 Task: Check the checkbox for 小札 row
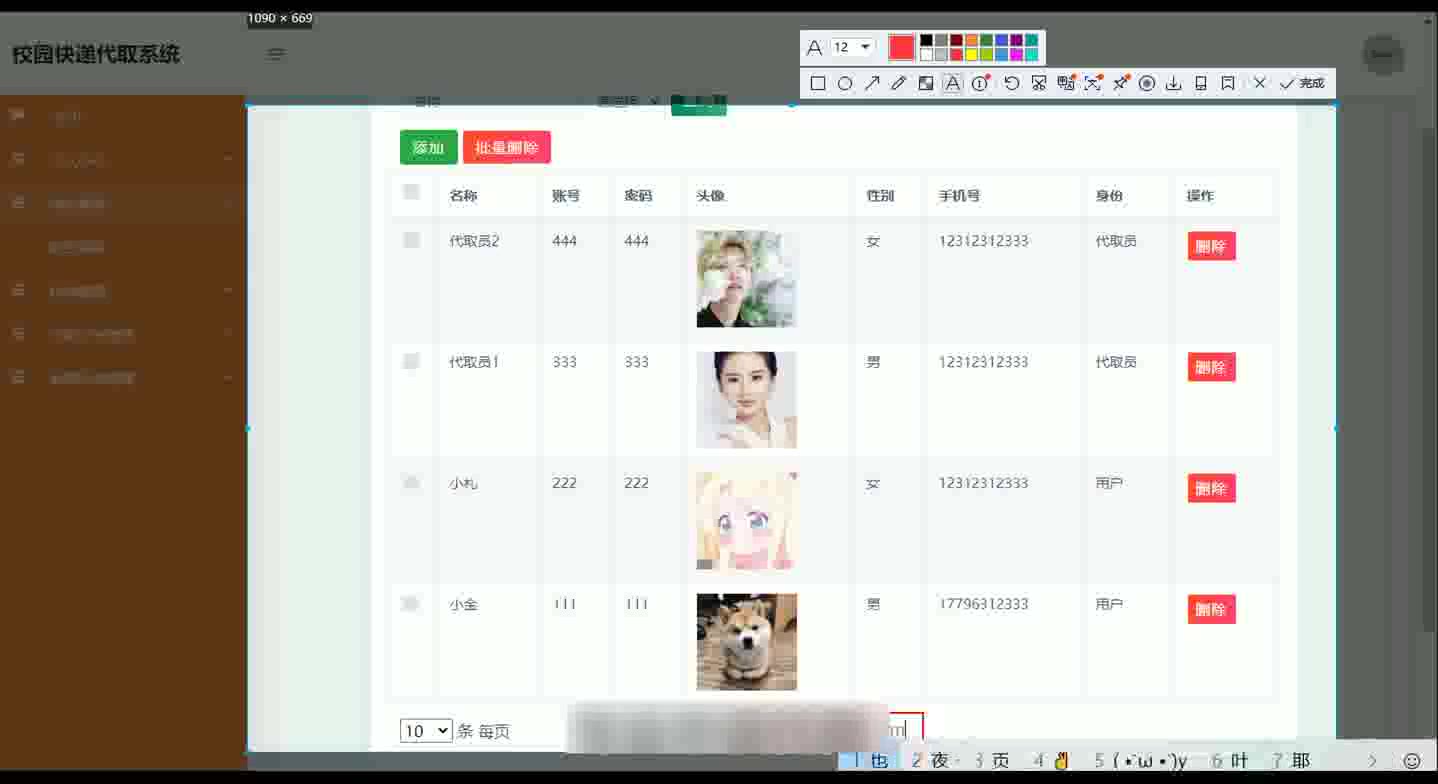411,482
